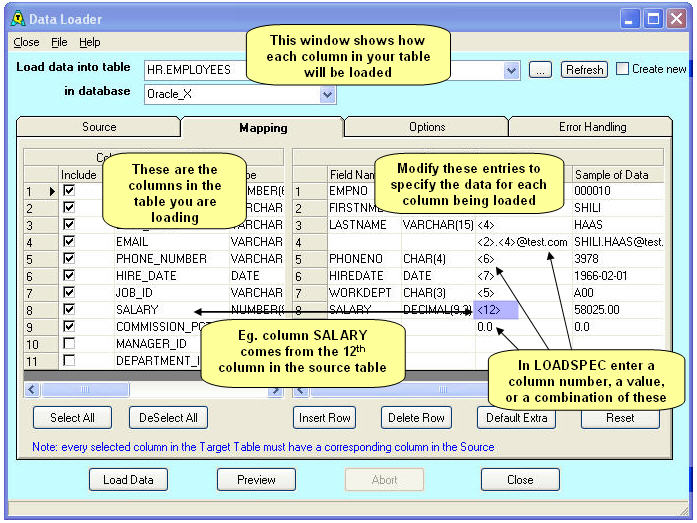Click the LASTNAME field name cell
697x523 pixels.
[364, 225]
